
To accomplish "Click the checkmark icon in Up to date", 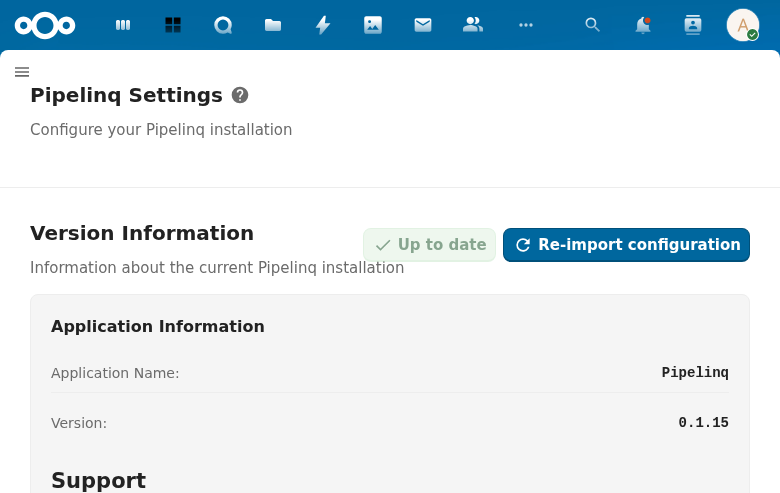I will pyautogui.click(x=383, y=245).
